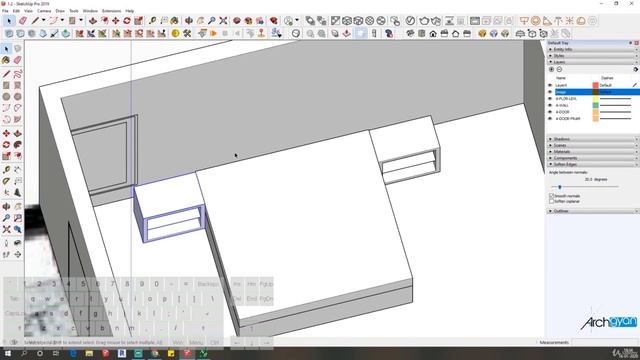Viewport: 640px width, 360px height.
Task: Select the Position Camera tool
Action: click(6, 243)
